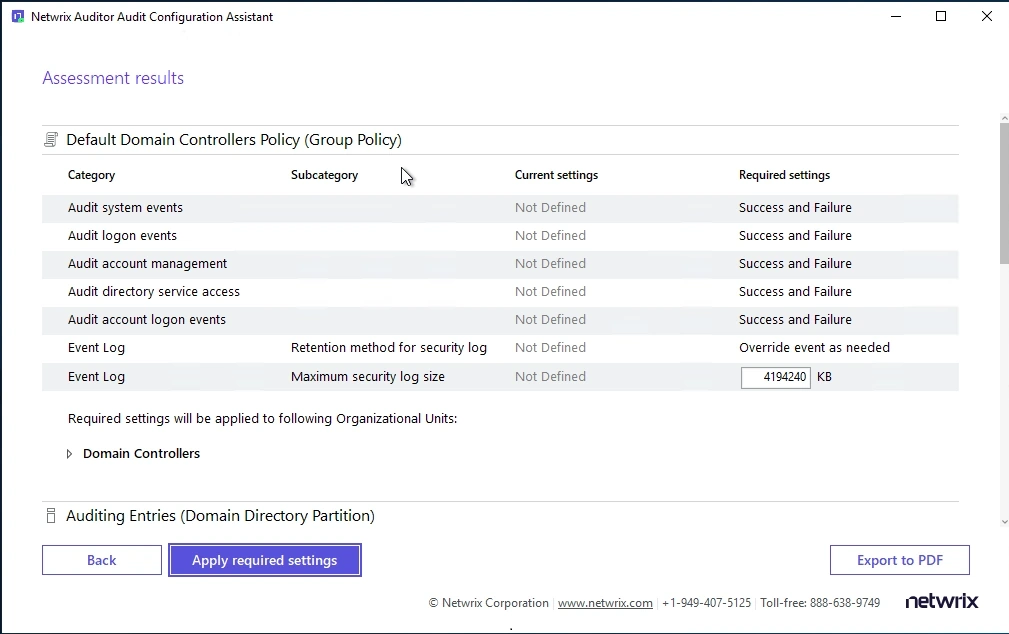Click Apply required settings
The image size is (1009, 634).
[x=264, y=560]
